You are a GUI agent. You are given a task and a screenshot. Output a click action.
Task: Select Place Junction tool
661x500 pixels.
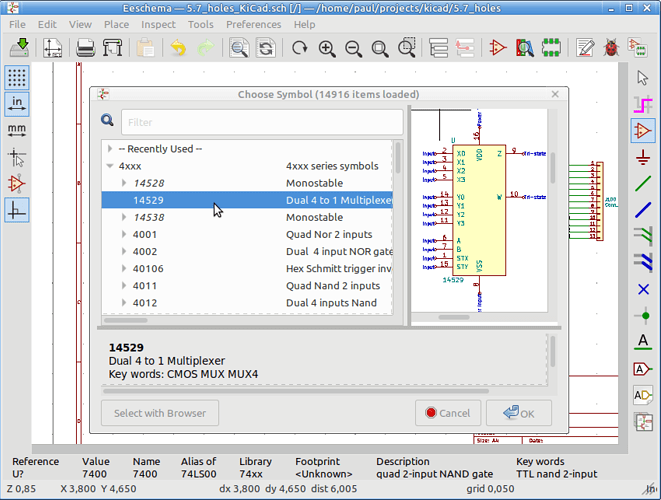click(x=643, y=316)
